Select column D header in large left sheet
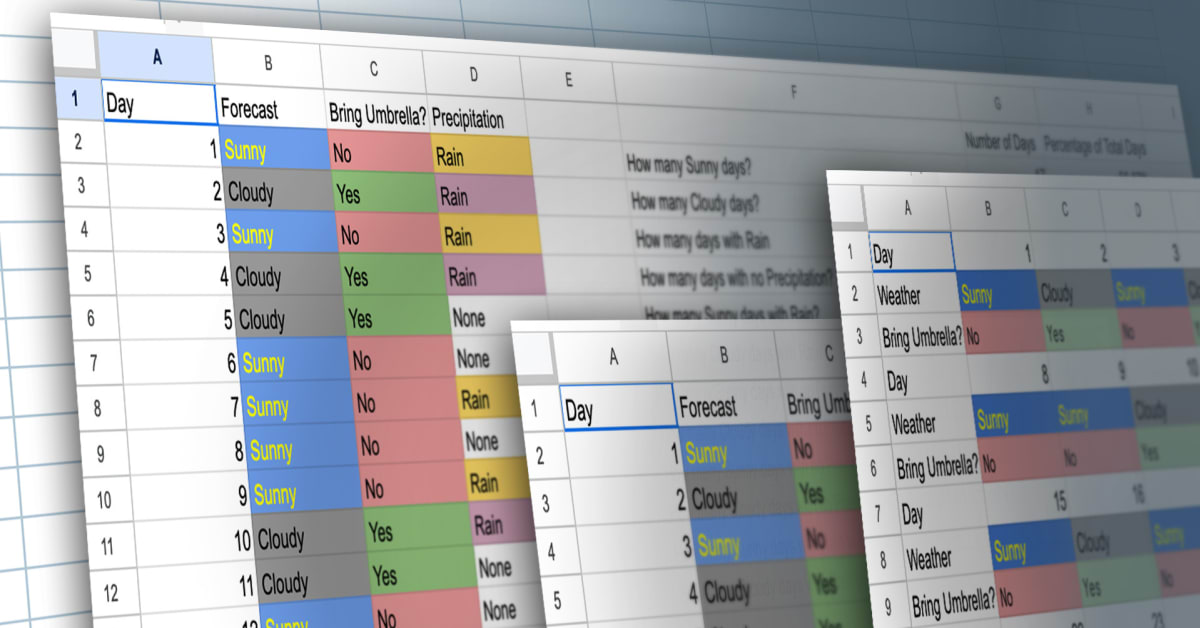The image size is (1200, 628). [473, 74]
